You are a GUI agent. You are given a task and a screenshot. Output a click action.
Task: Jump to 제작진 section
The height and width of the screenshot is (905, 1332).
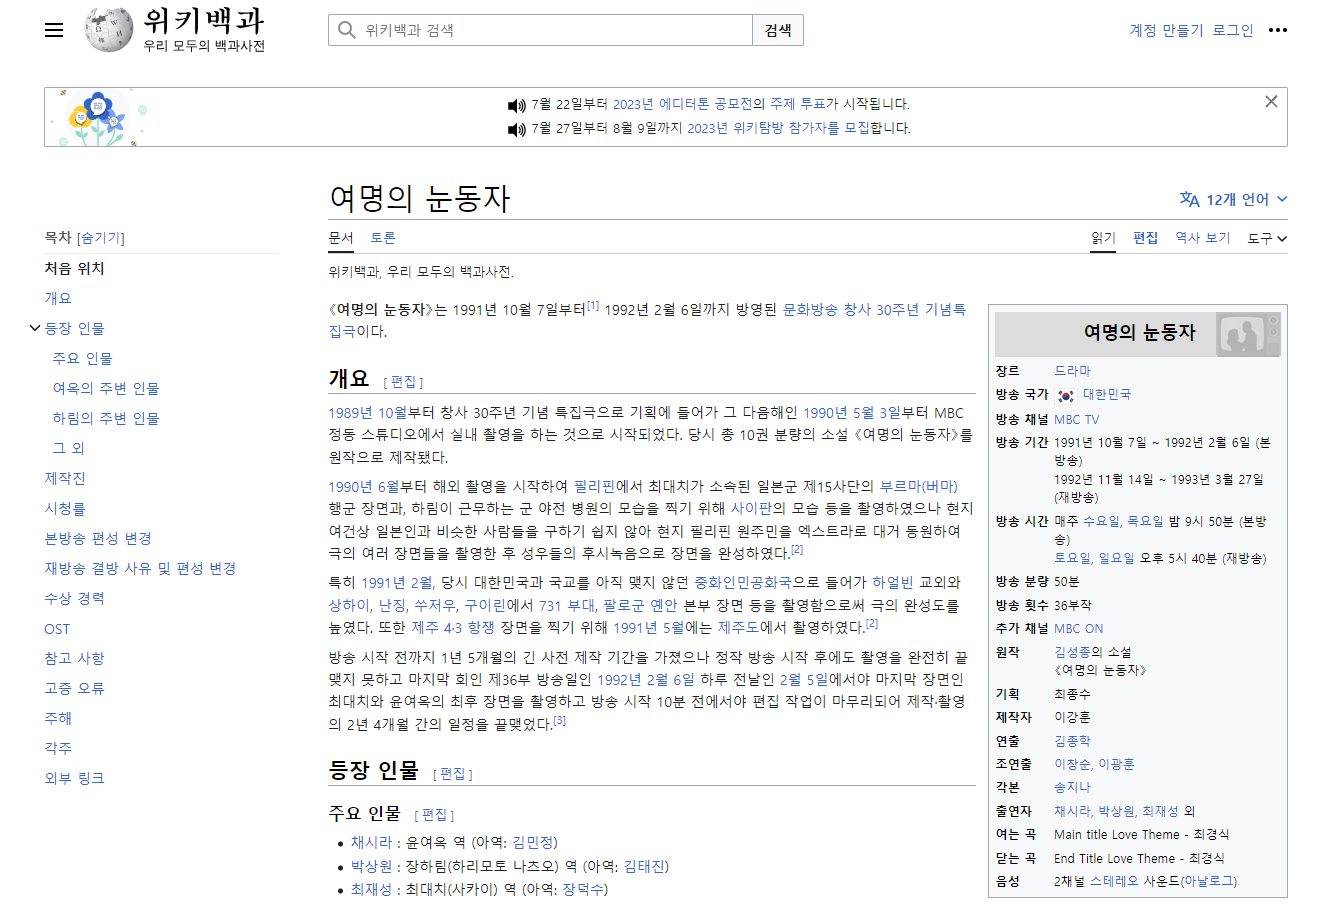coord(65,478)
